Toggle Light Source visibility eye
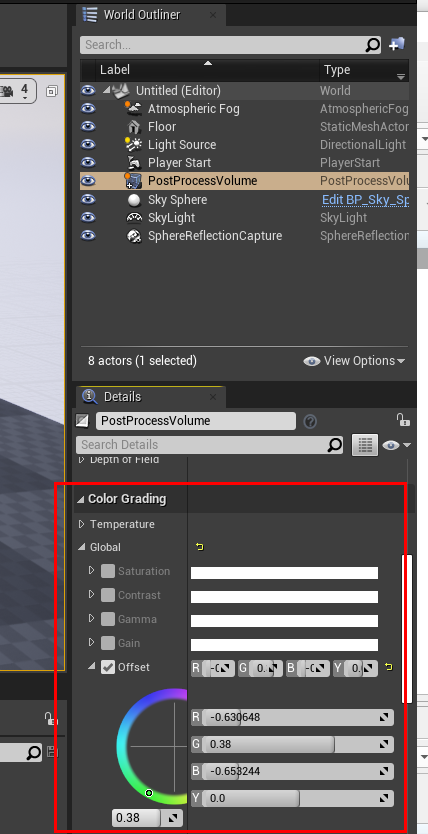This screenshot has height=834, width=428. pos(88,145)
